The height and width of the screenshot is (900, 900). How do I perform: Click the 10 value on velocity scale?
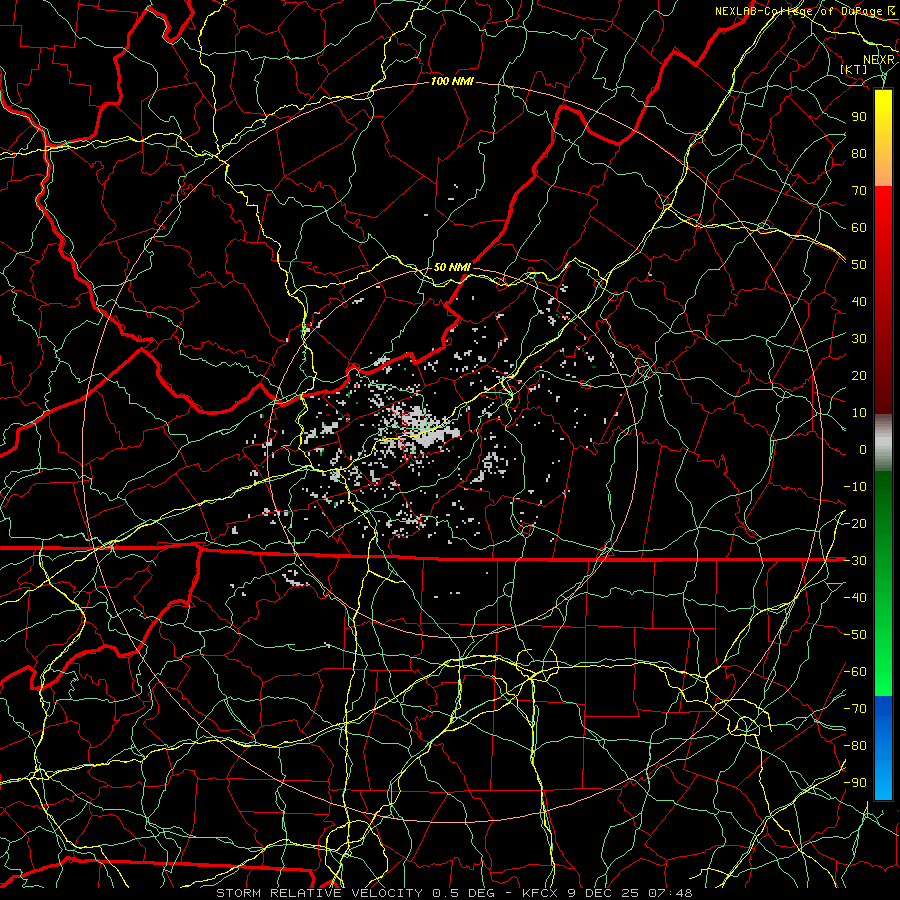pyautogui.click(x=859, y=413)
